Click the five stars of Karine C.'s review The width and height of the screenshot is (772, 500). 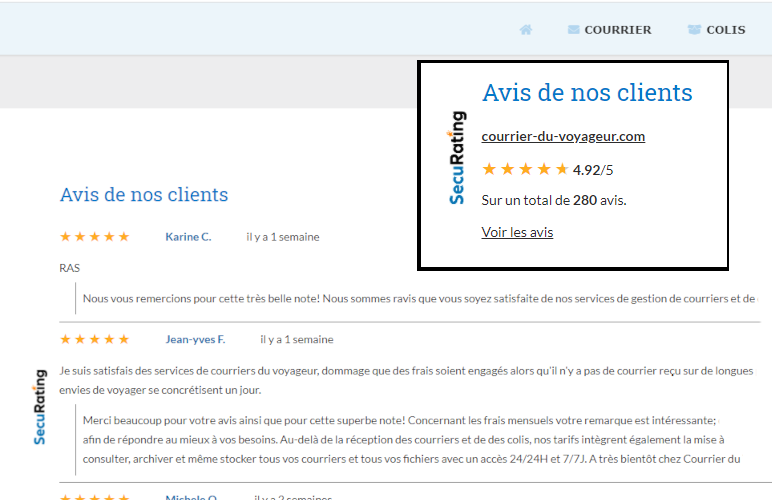(95, 237)
